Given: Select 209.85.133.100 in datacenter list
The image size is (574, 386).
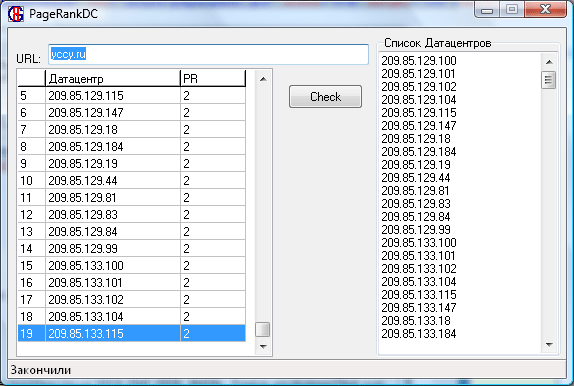Looking at the screenshot, I should pyautogui.click(x=419, y=242).
